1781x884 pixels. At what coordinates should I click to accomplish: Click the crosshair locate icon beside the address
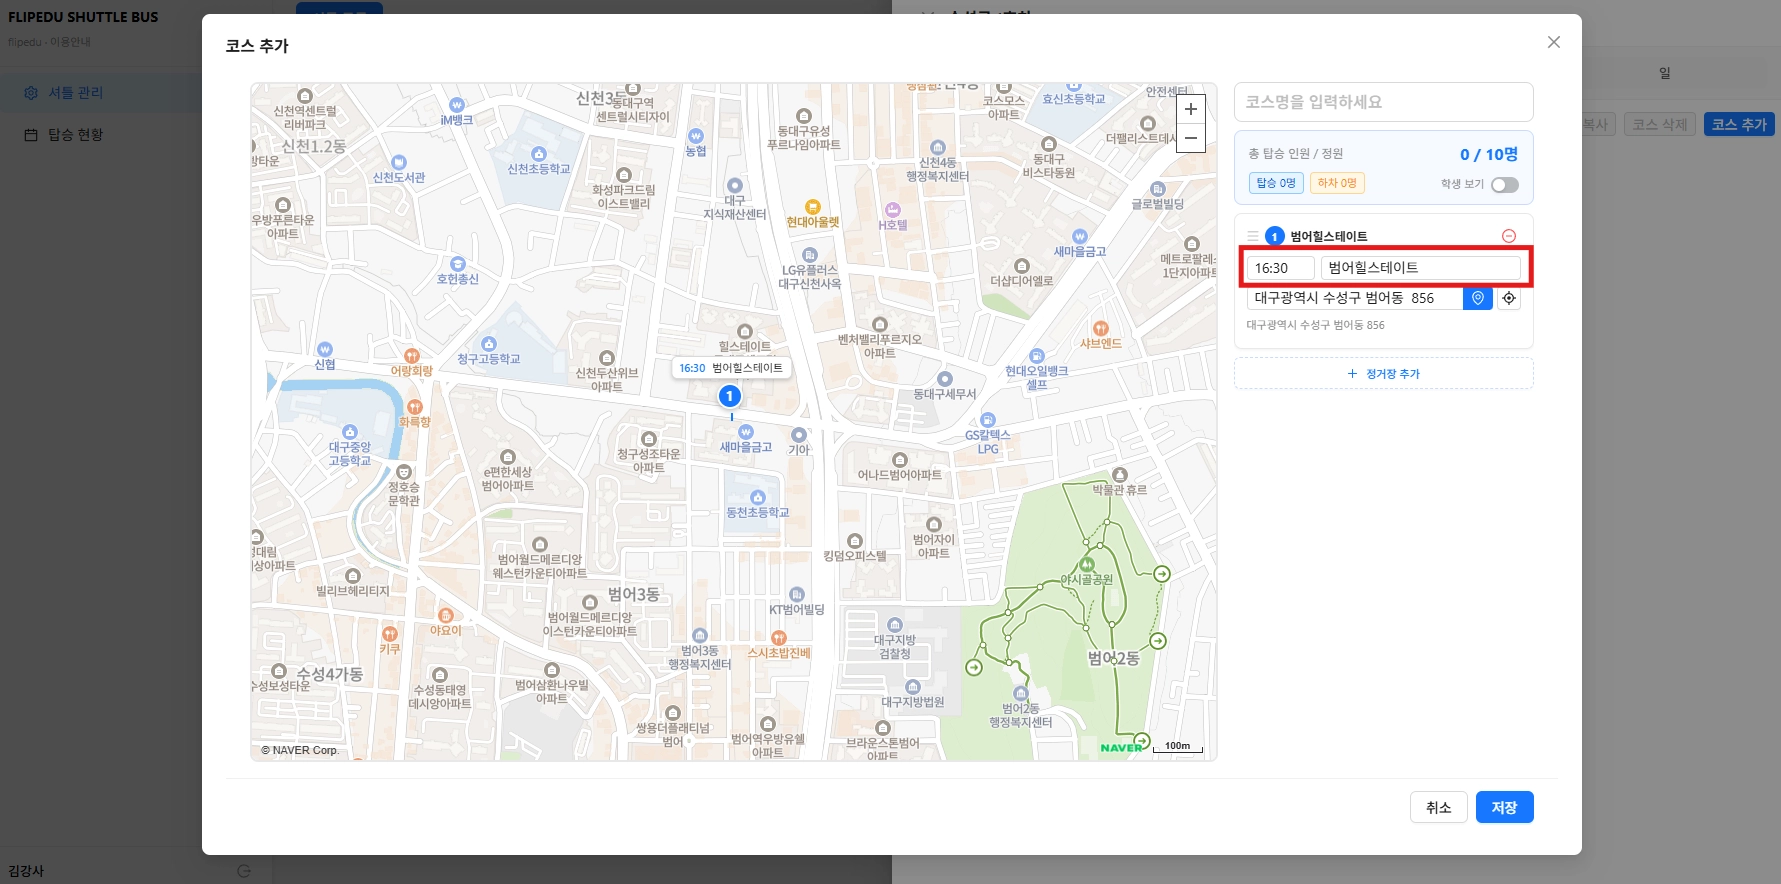coord(1509,298)
